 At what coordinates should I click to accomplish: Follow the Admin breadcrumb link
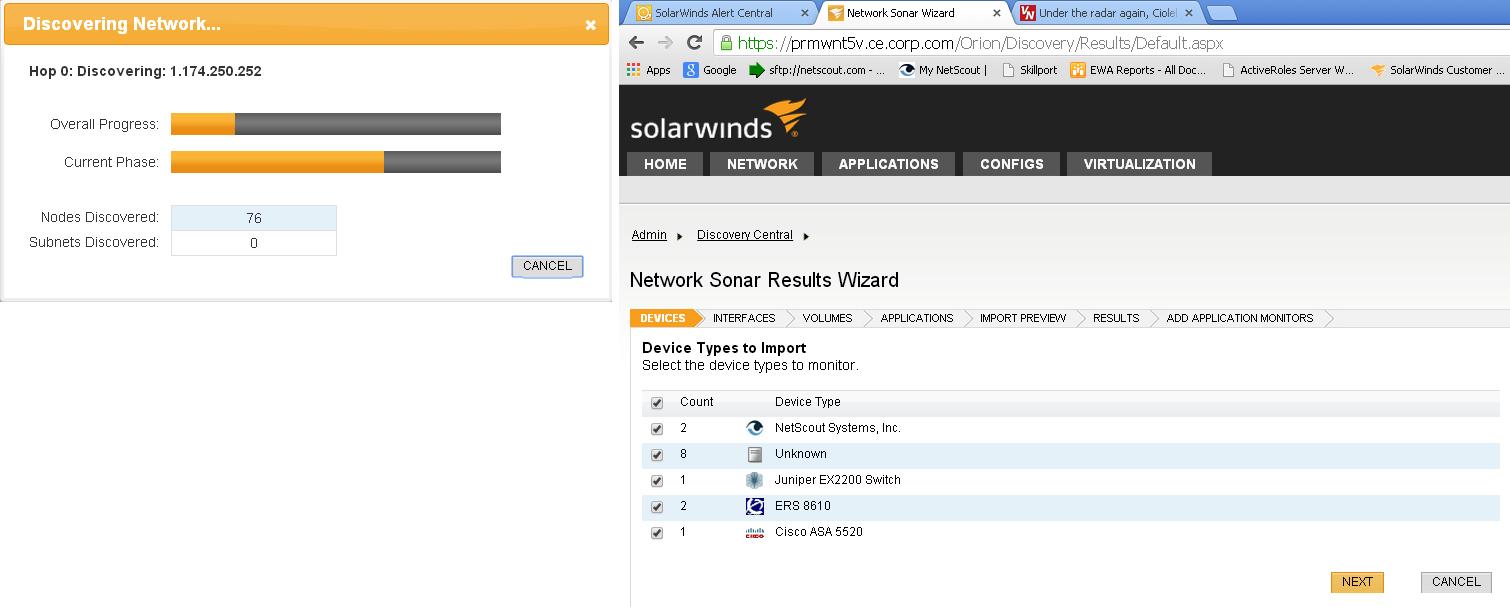coord(649,235)
